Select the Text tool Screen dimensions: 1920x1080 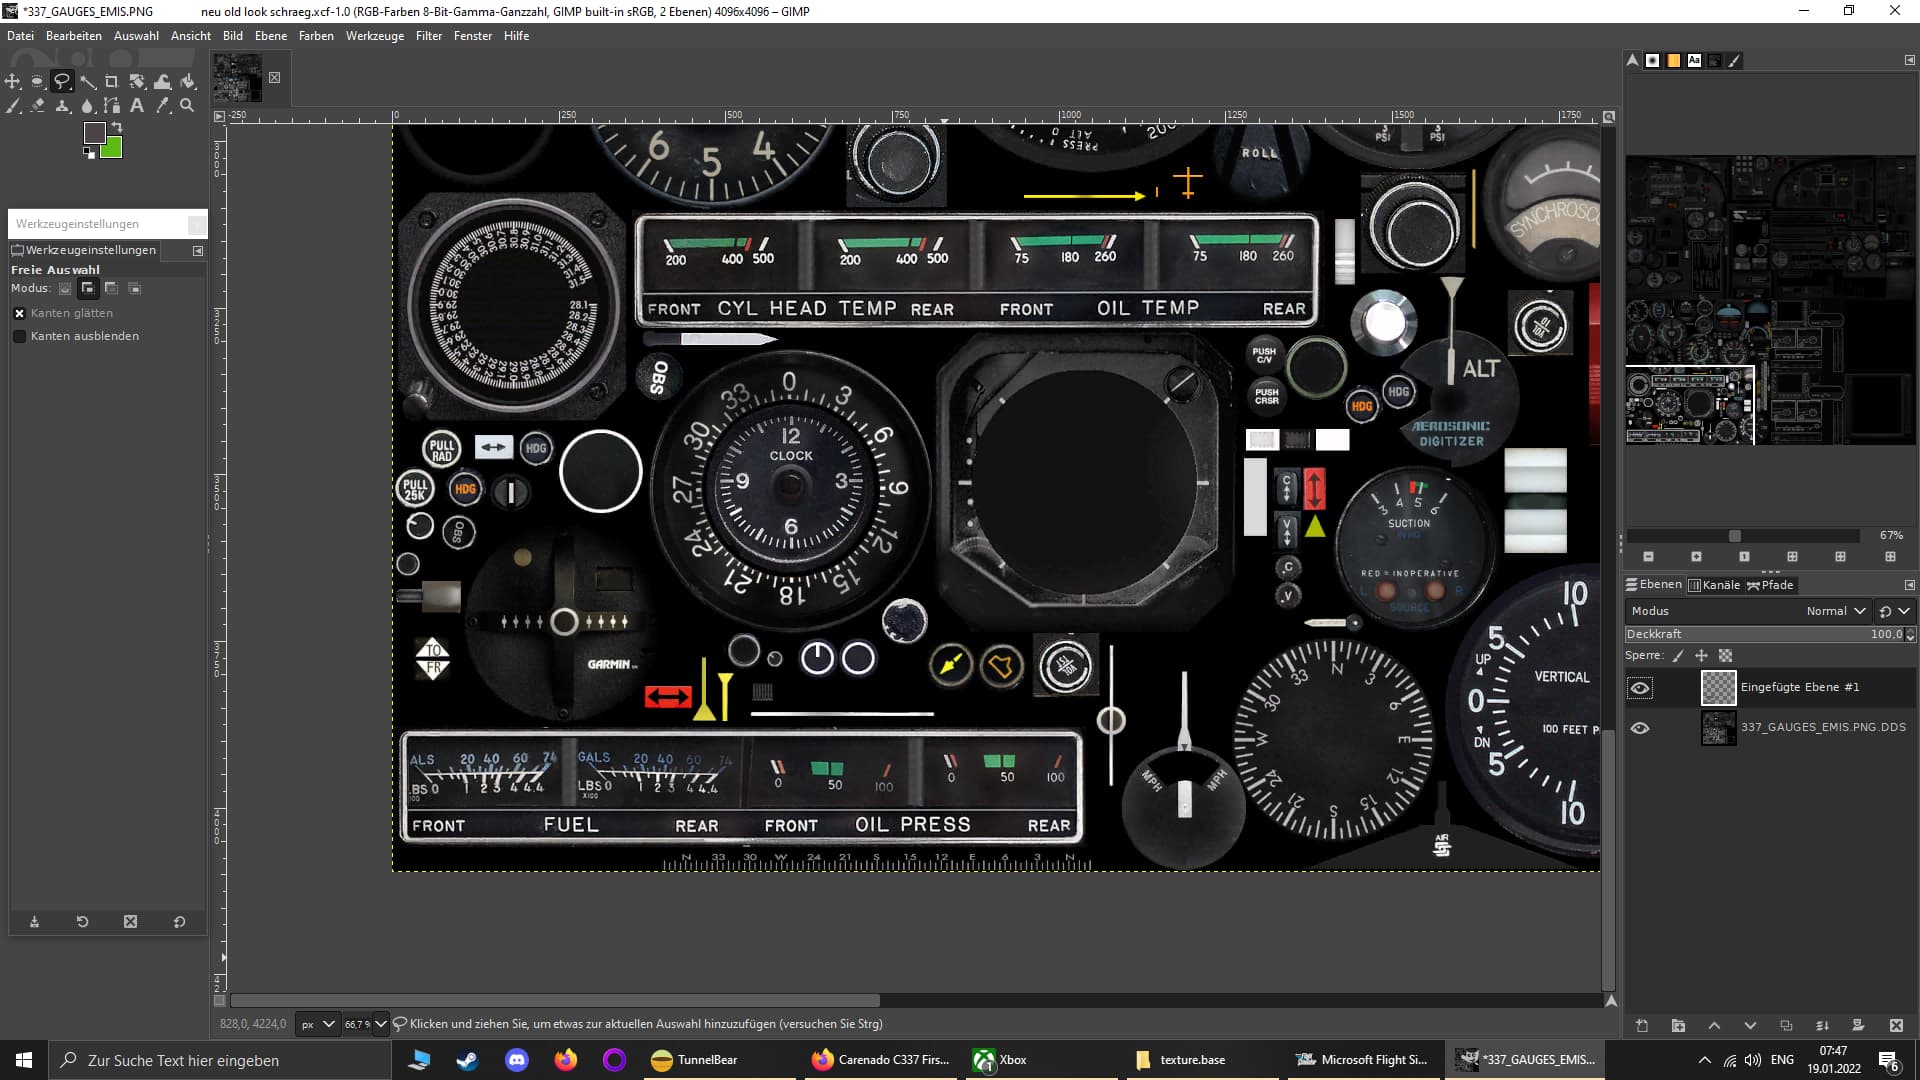137,105
